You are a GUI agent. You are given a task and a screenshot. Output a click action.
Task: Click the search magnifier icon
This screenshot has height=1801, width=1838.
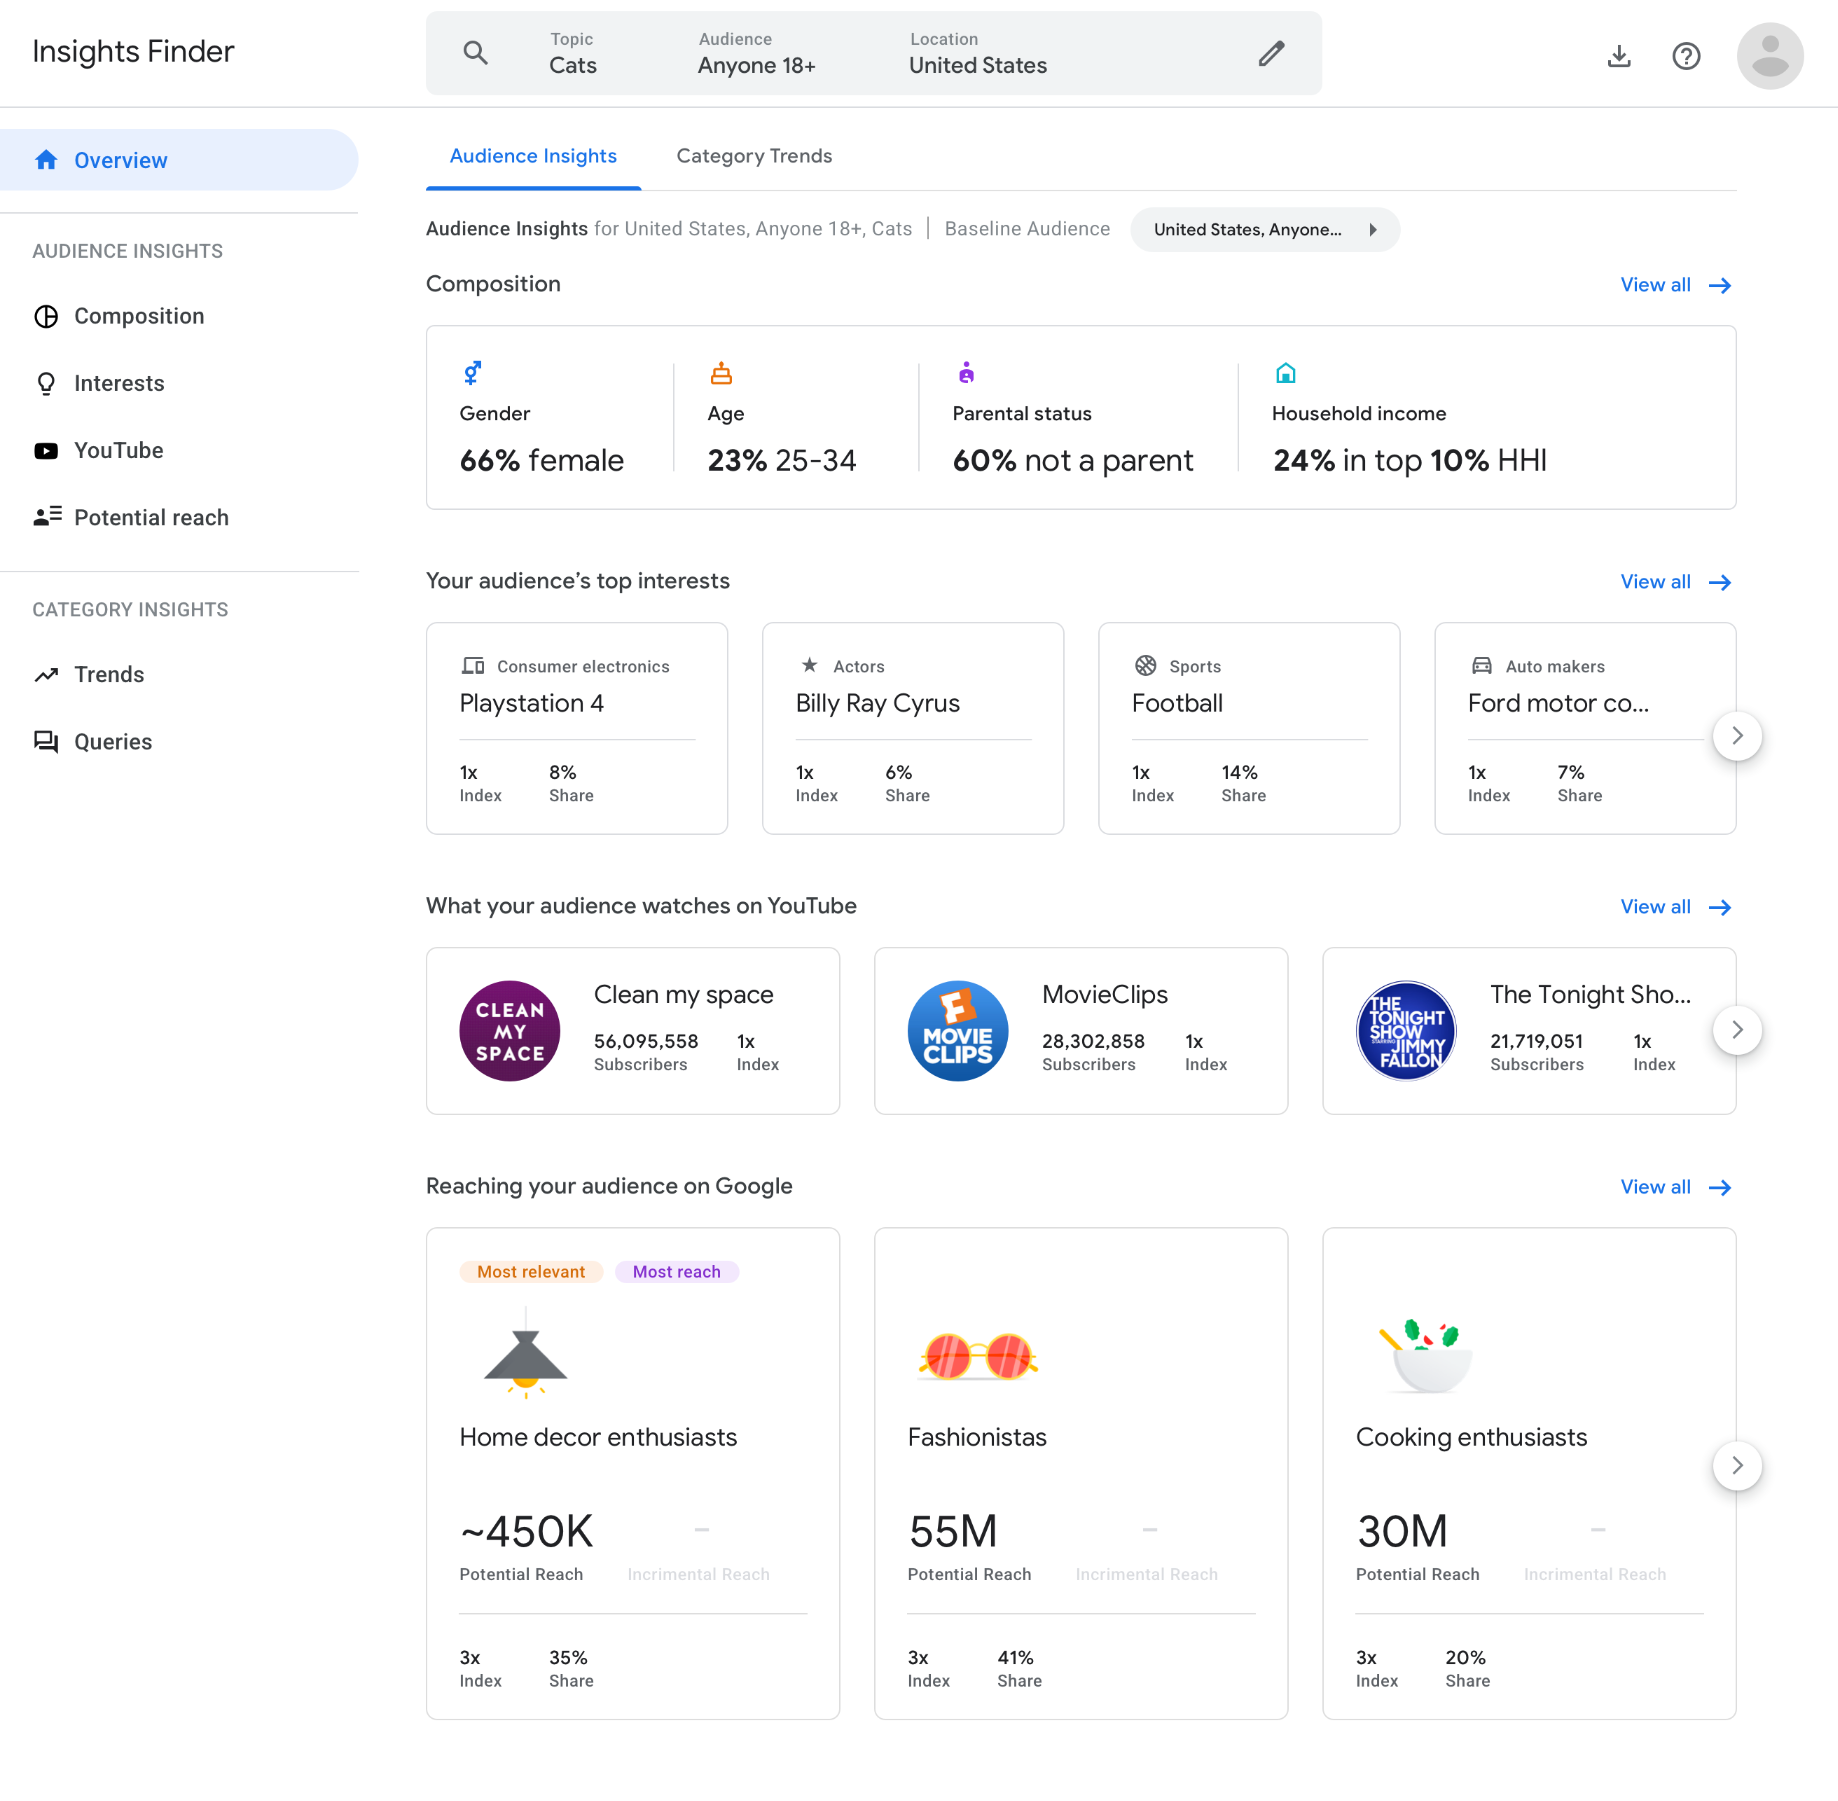(x=476, y=53)
